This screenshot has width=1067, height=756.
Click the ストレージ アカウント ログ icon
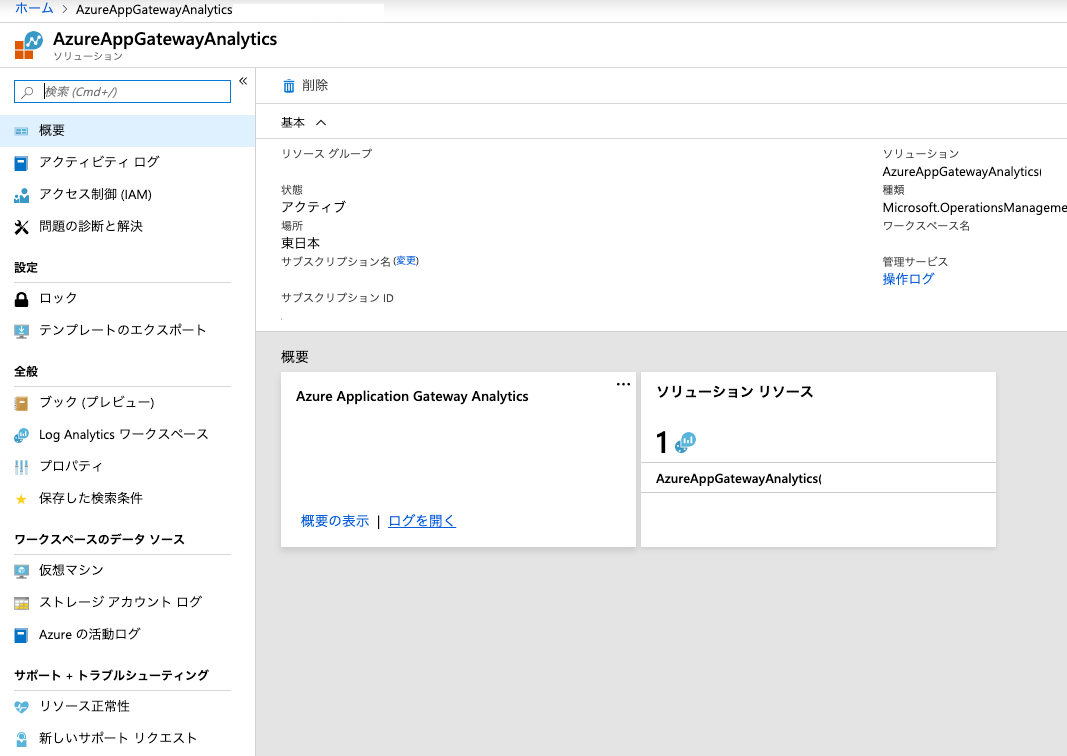[22, 604]
